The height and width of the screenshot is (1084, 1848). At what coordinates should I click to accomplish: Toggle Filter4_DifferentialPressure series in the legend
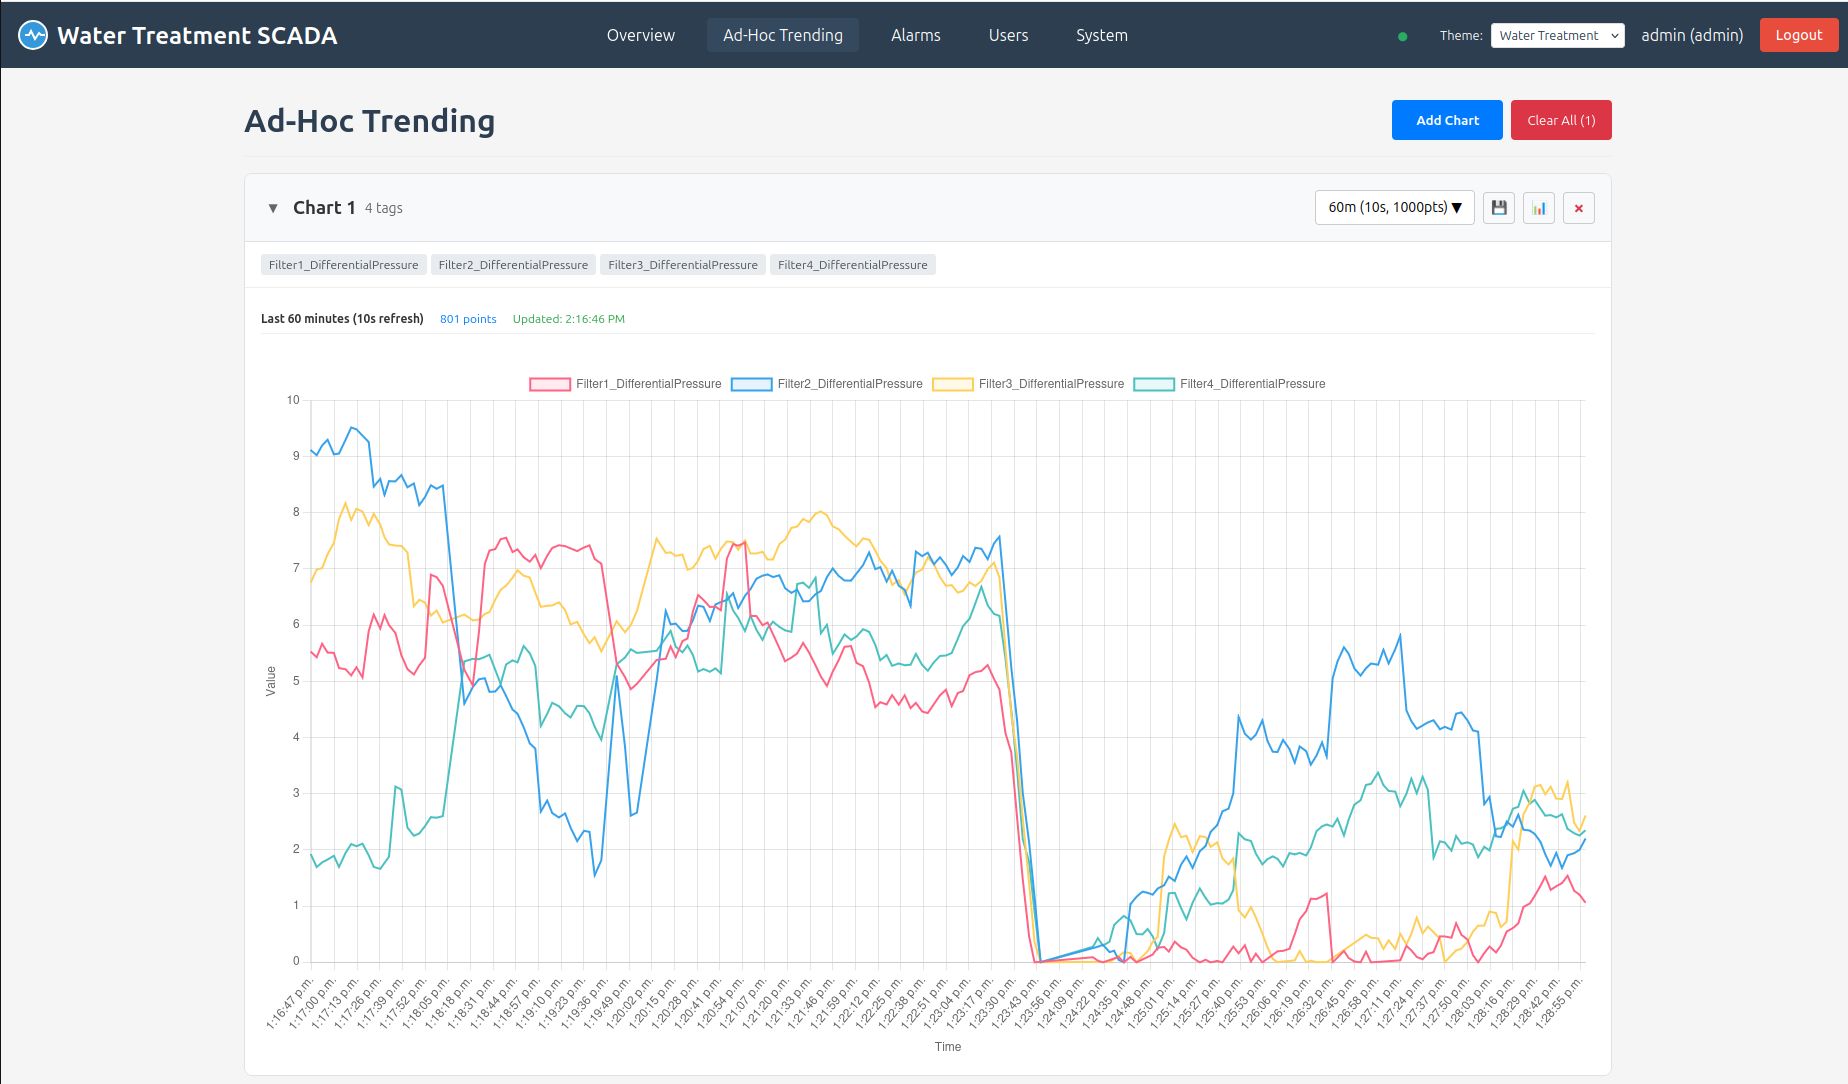[1229, 384]
